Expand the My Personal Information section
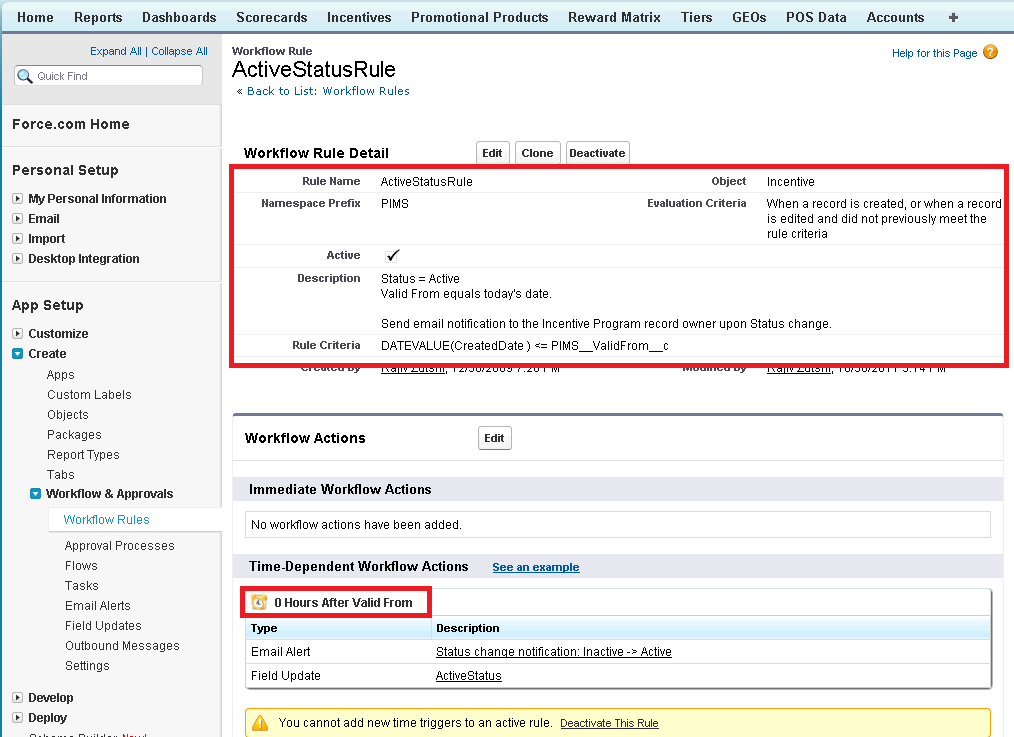This screenshot has width=1014, height=737. (x=18, y=199)
